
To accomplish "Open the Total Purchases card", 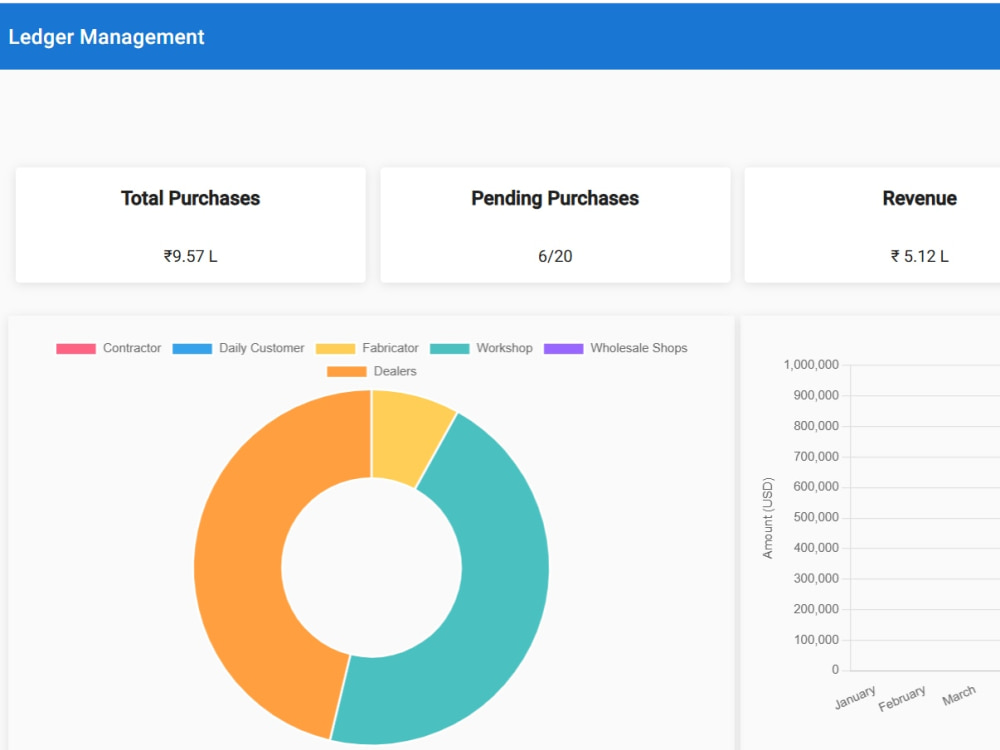I will 191,225.
